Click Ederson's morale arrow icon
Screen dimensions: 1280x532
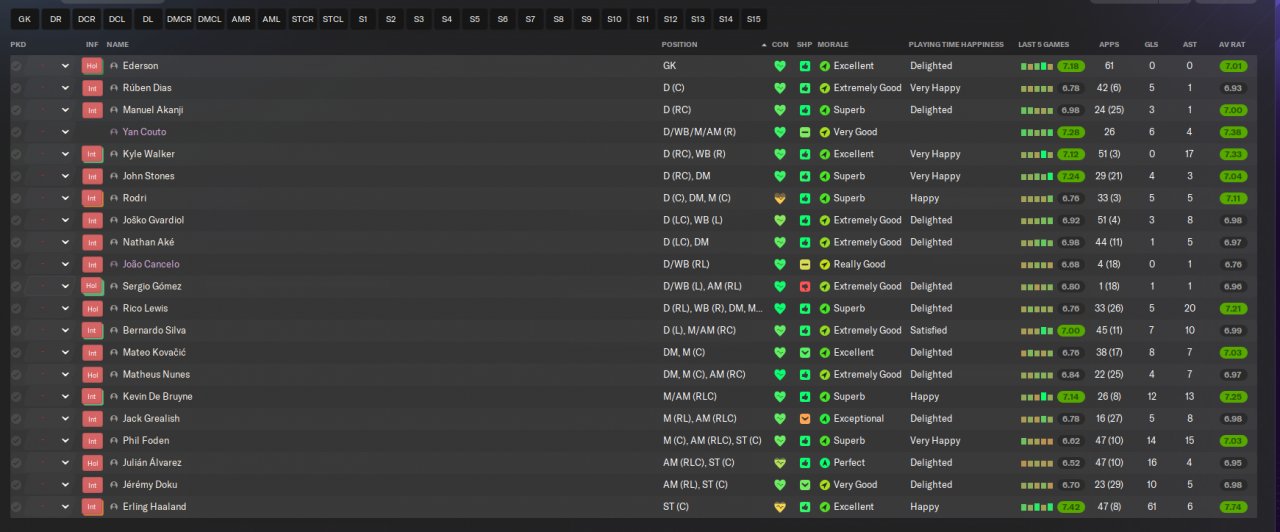[x=825, y=66]
